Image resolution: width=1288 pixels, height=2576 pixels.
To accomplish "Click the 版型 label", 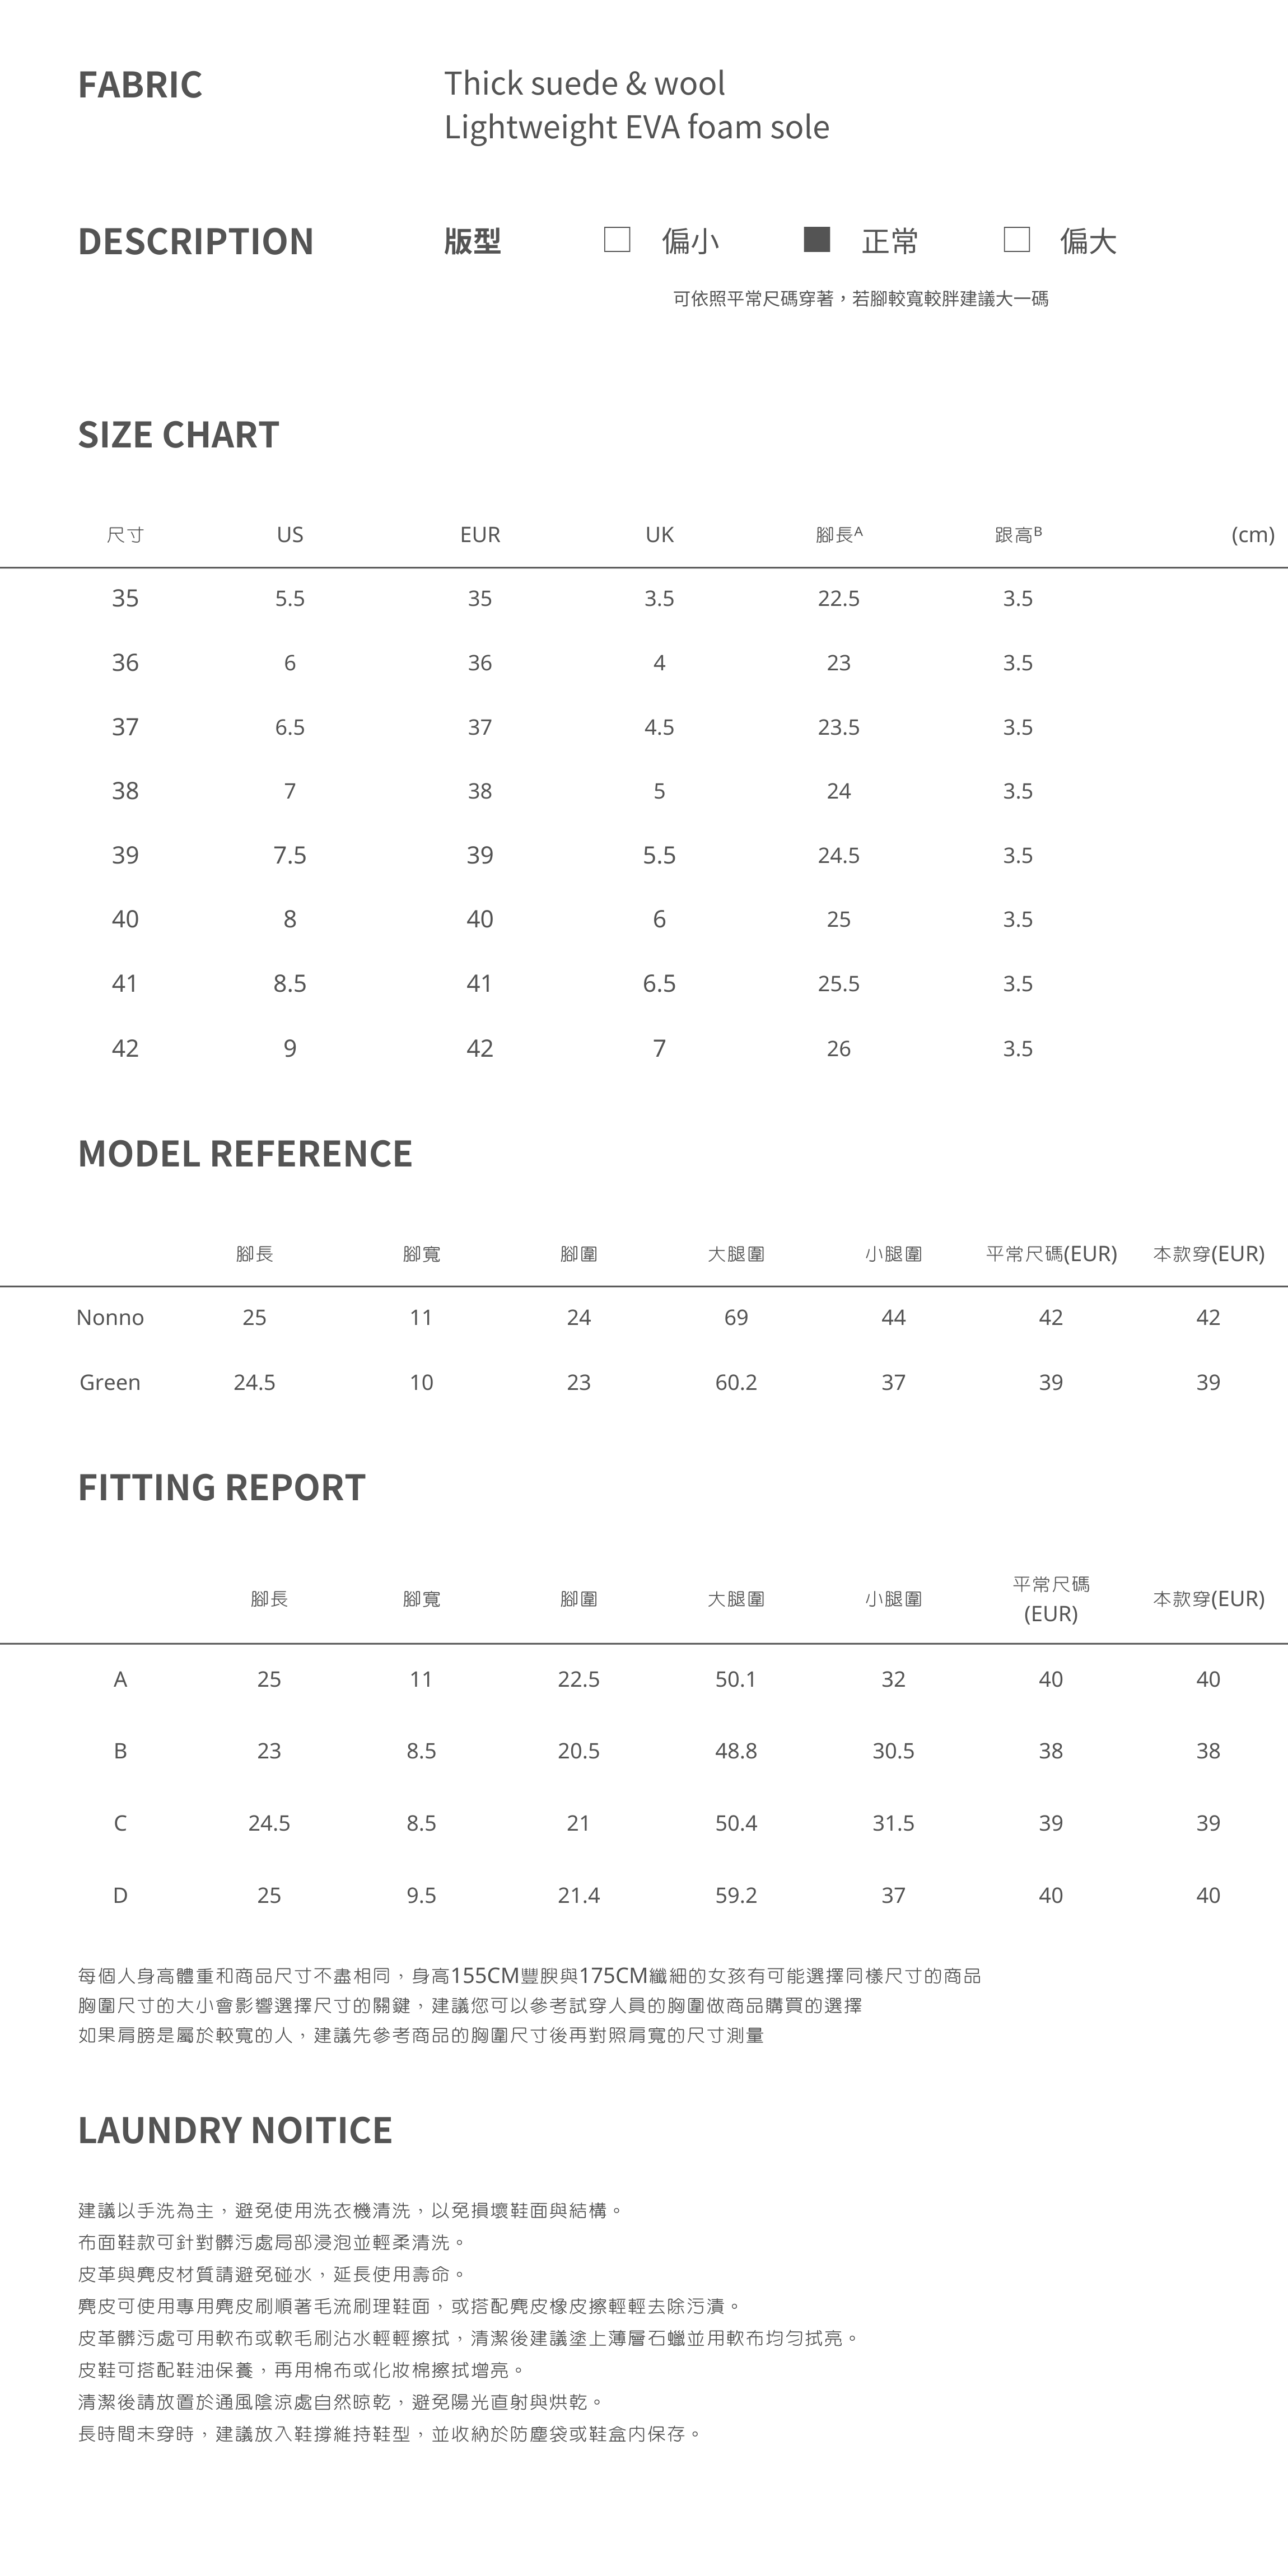I will pyautogui.click(x=472, y=242).
